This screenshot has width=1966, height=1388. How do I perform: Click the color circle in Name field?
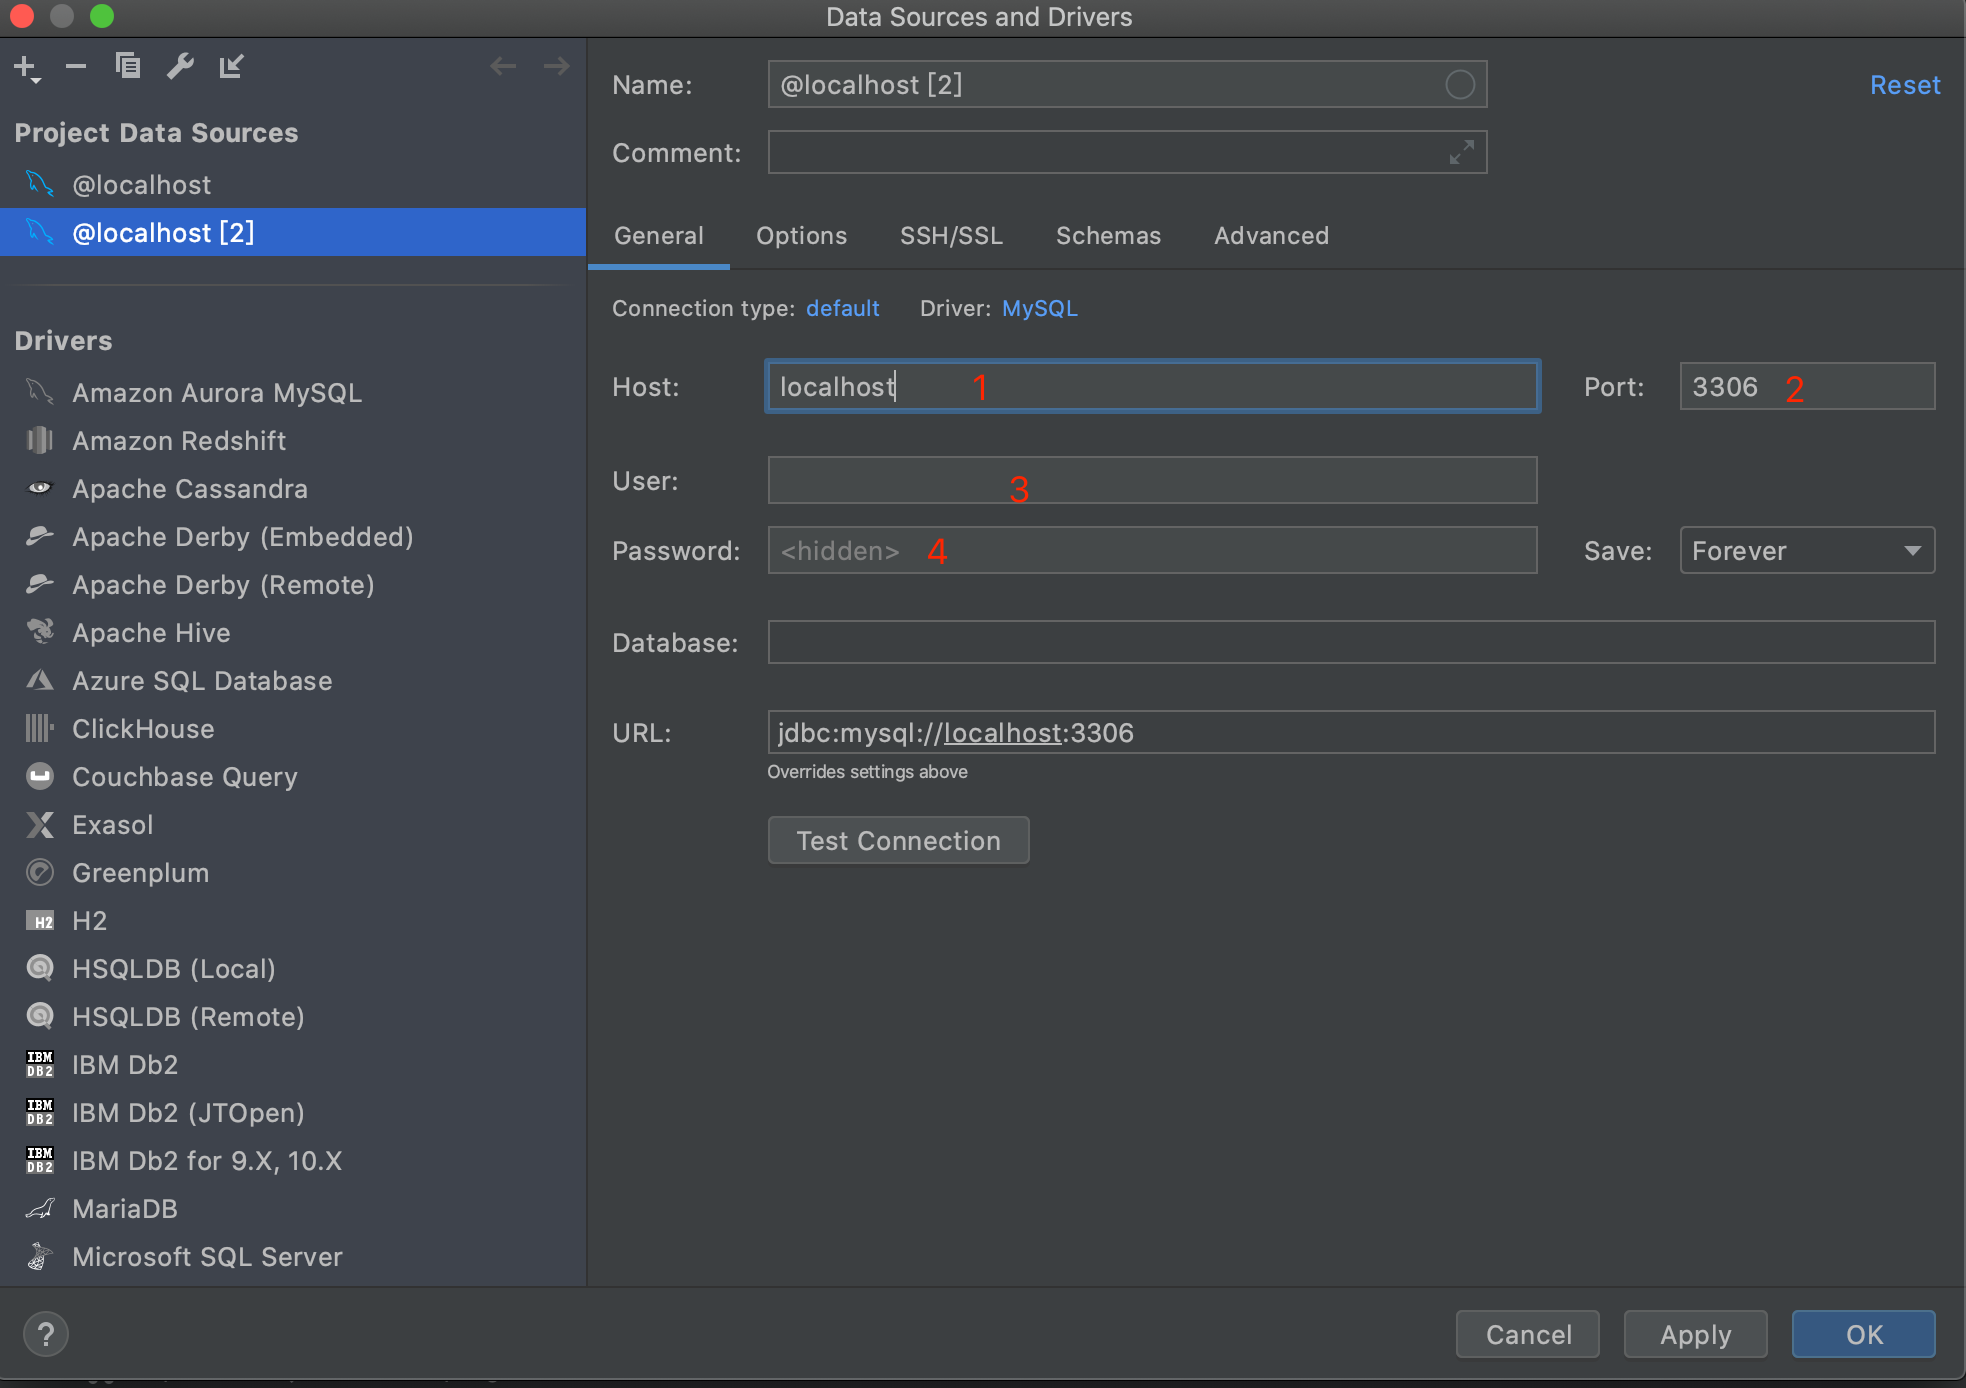(1459, 85)
